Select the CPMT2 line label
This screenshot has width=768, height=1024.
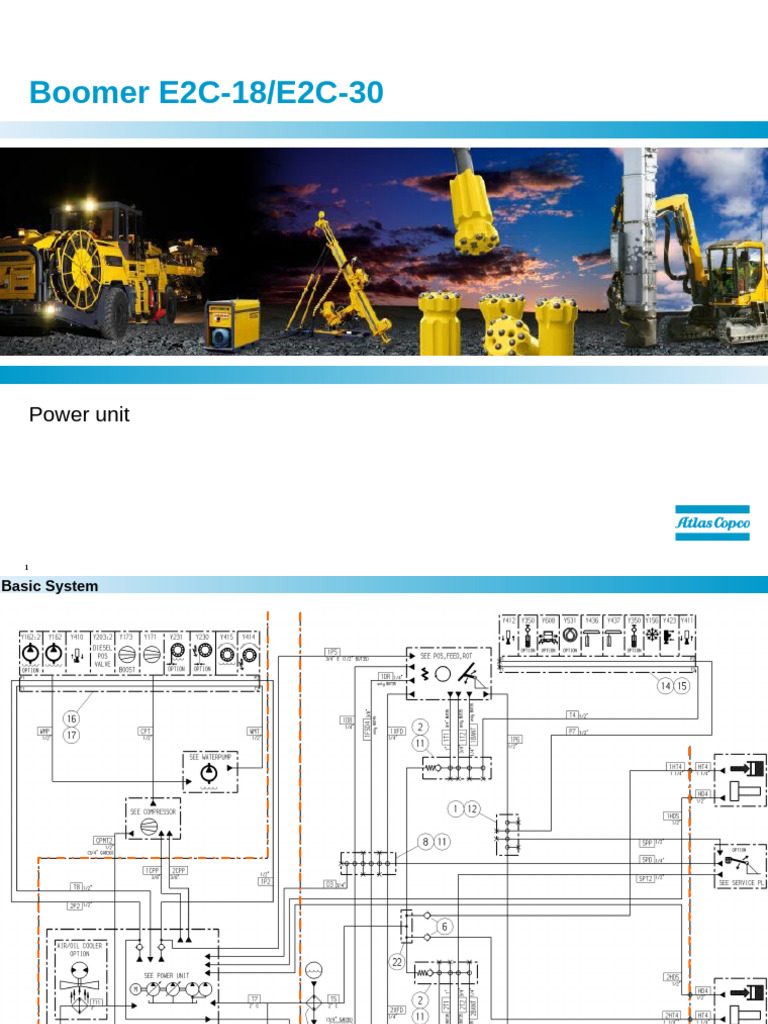tap(103, 840)
